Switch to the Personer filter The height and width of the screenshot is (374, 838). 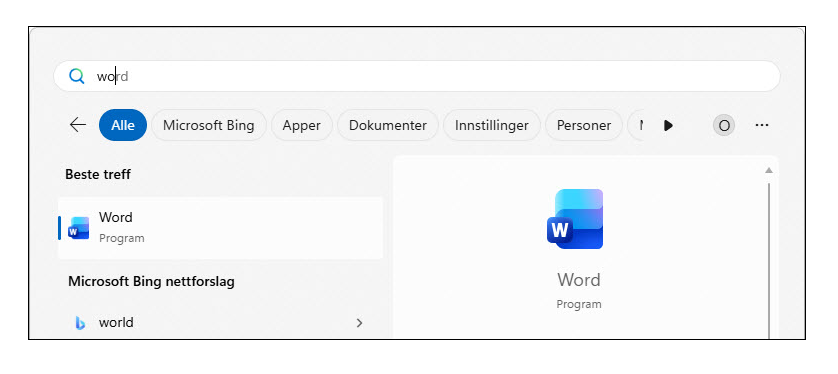click(584, 125)
